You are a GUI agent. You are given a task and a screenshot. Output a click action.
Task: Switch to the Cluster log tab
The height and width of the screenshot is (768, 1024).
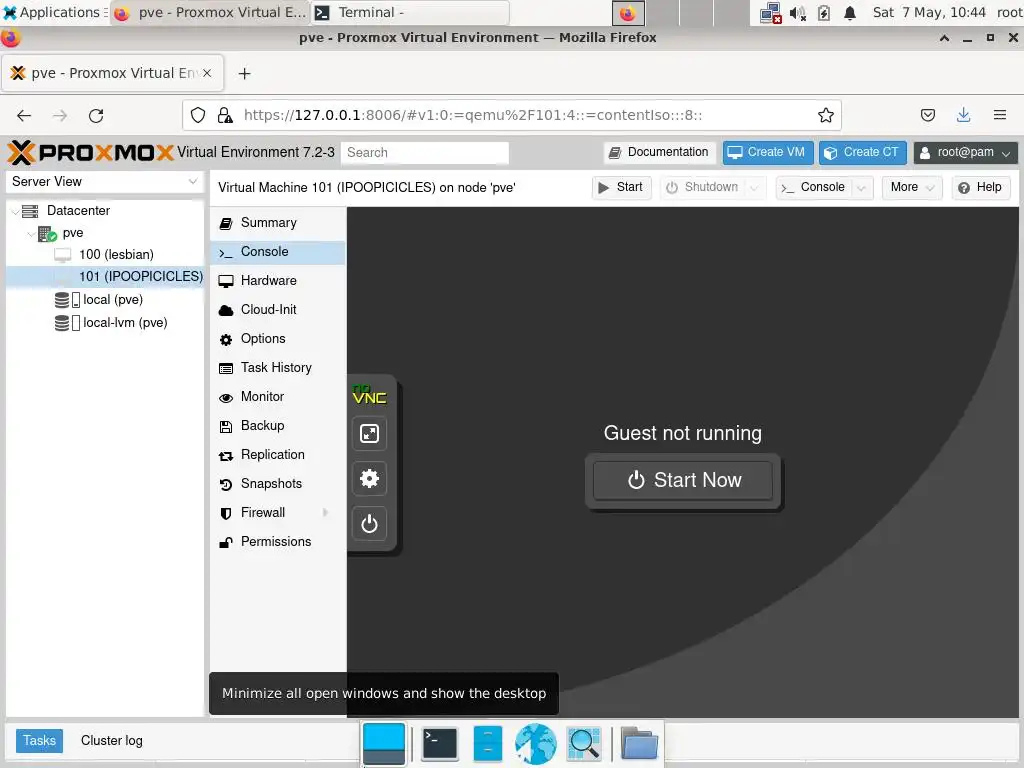point(112,741)
